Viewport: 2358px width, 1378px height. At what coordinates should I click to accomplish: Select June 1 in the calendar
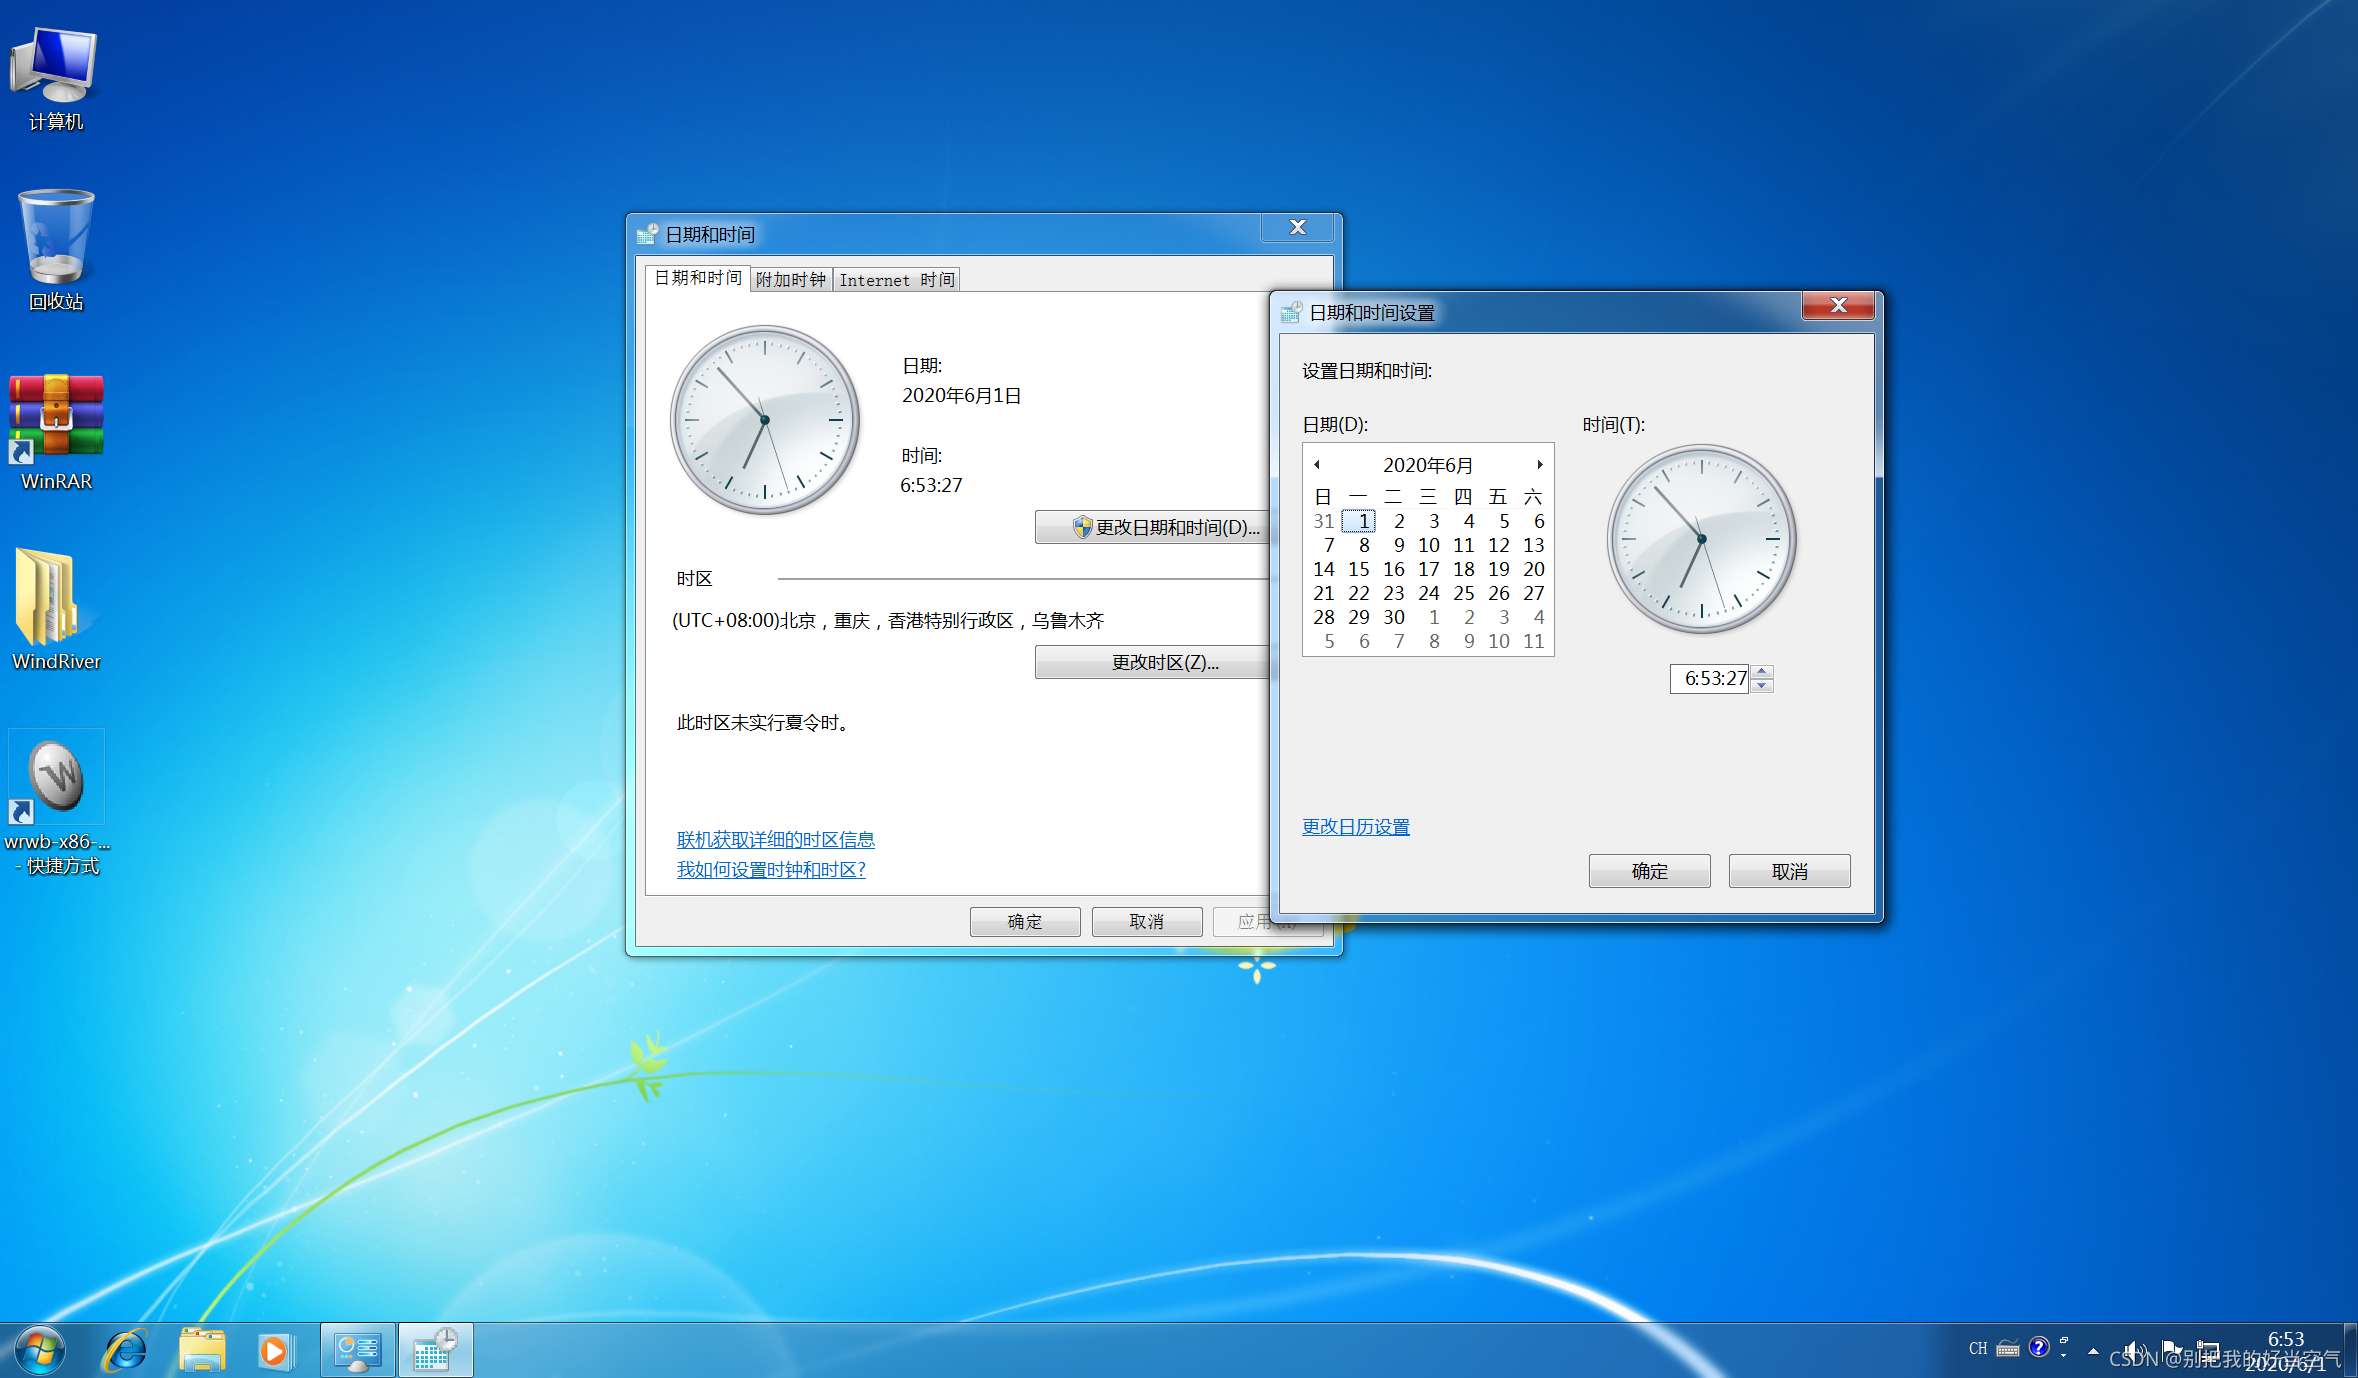[1360, 521]
